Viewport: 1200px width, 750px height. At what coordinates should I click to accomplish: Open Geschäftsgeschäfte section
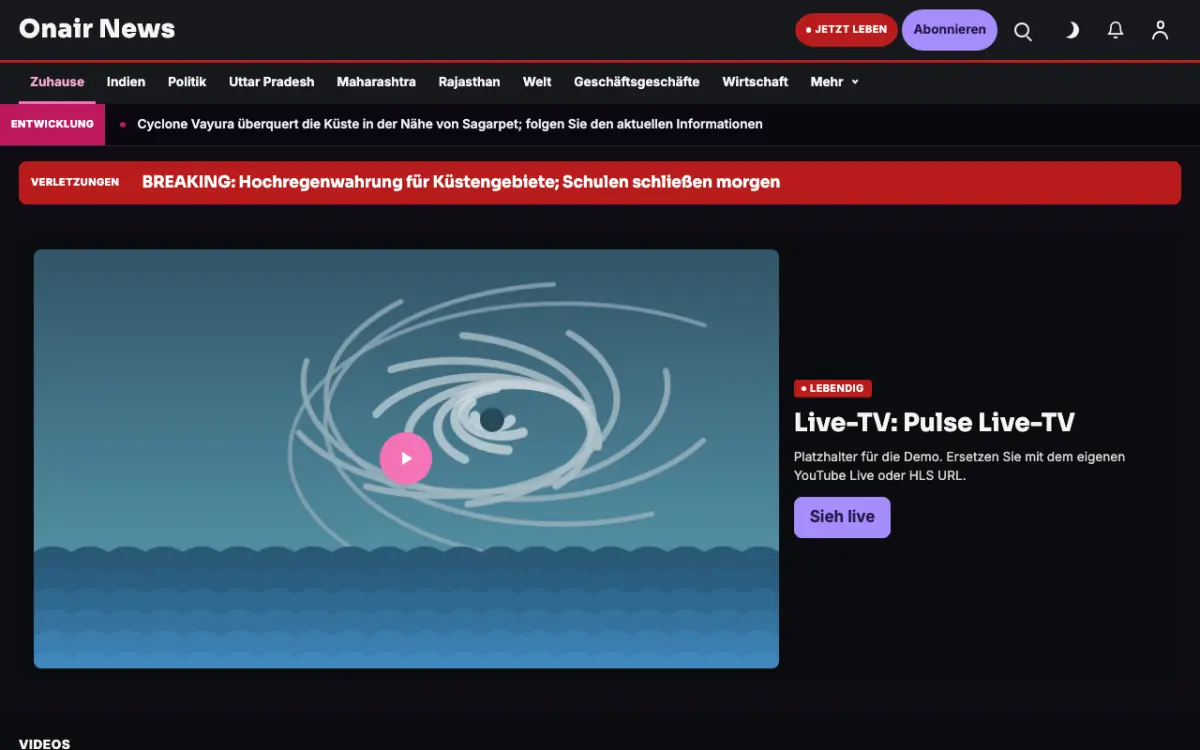(637, 82)
